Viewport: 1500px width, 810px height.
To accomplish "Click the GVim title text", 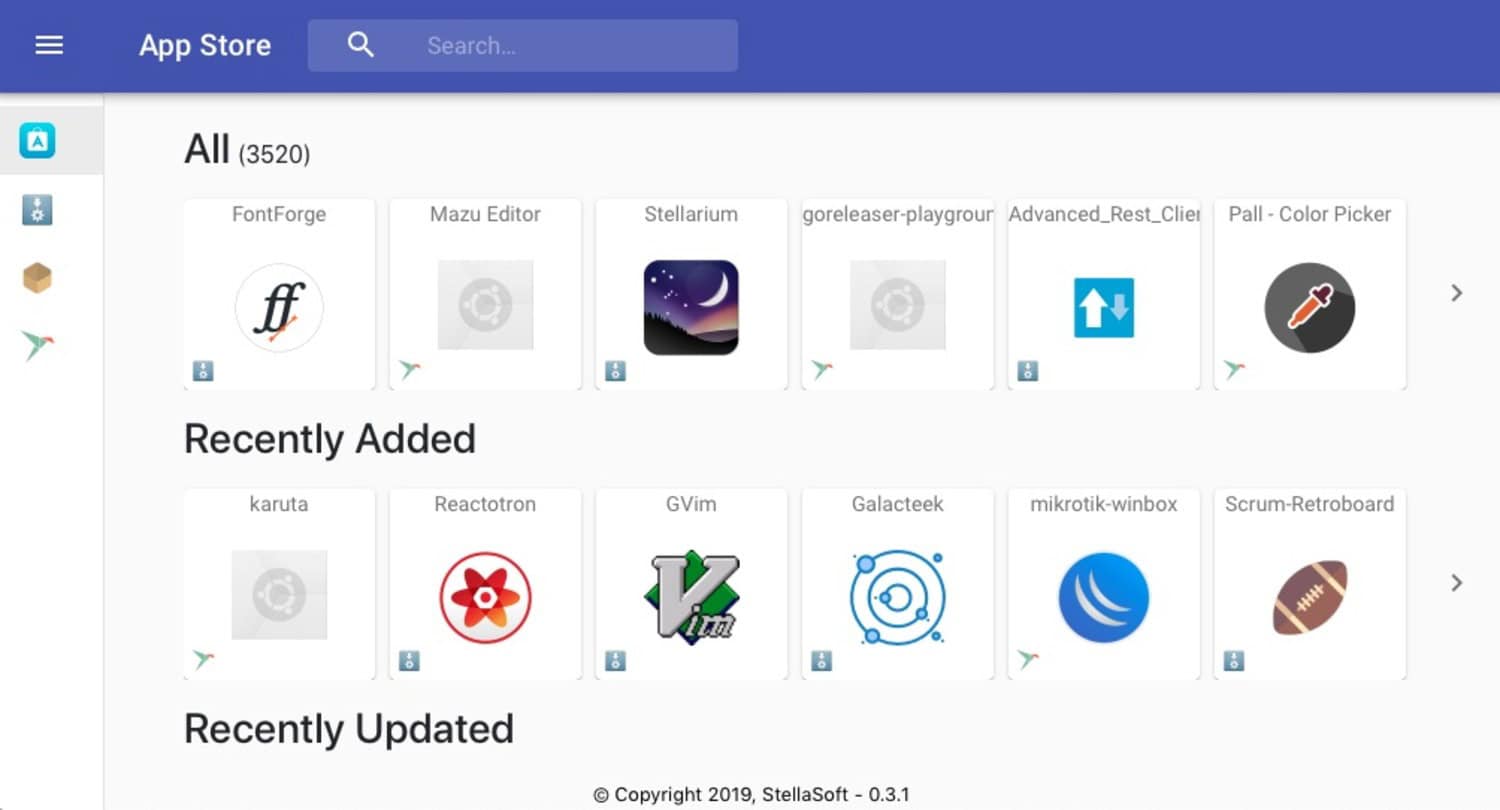I will (691, 504).
